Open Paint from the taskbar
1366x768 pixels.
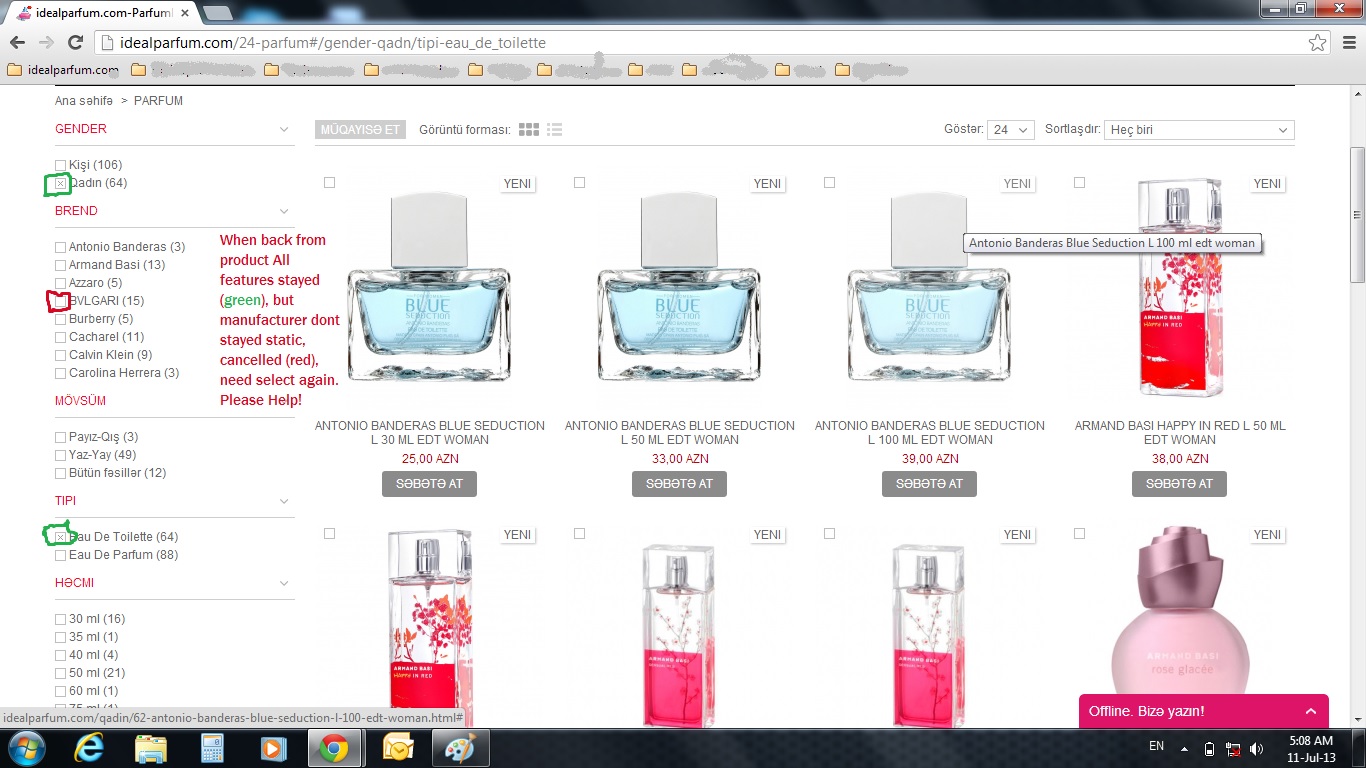click(460, 748)
